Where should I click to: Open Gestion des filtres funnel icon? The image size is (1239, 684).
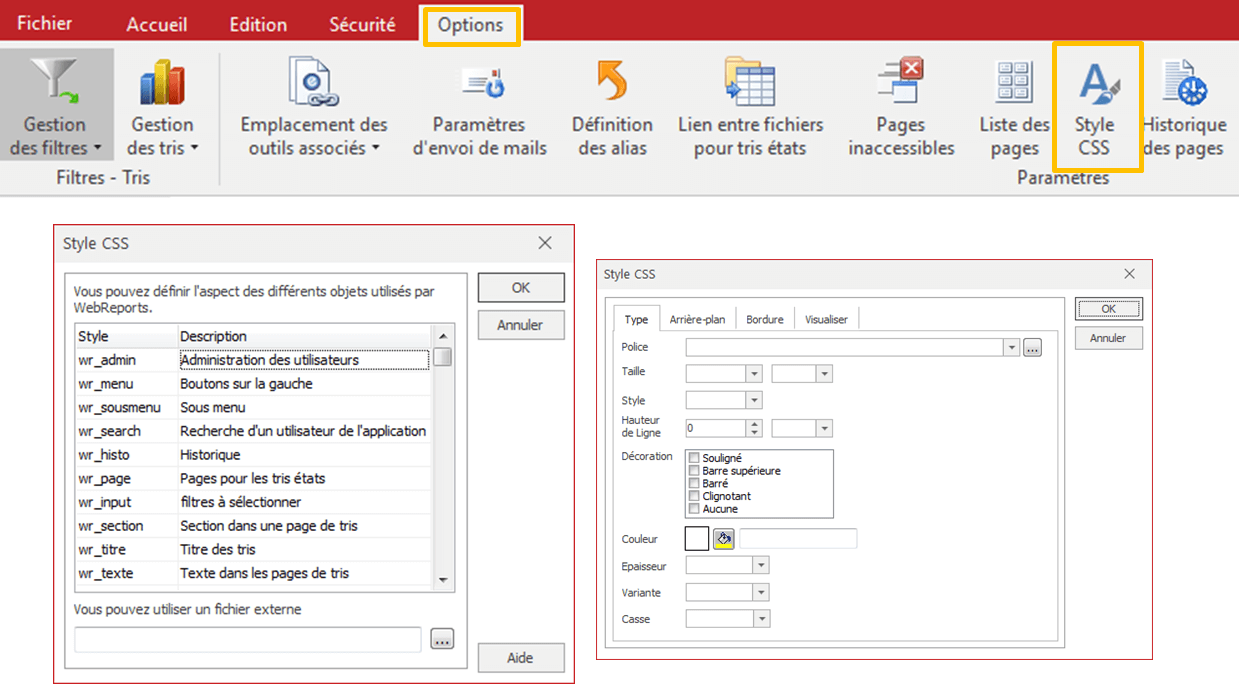[55, 82]
